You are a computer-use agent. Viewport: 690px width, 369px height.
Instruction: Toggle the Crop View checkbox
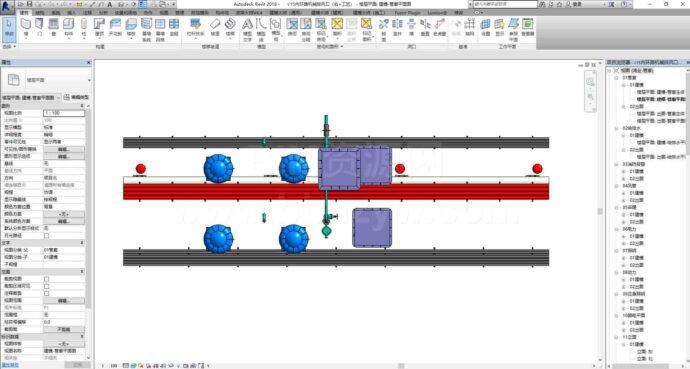tap(46, 279)
